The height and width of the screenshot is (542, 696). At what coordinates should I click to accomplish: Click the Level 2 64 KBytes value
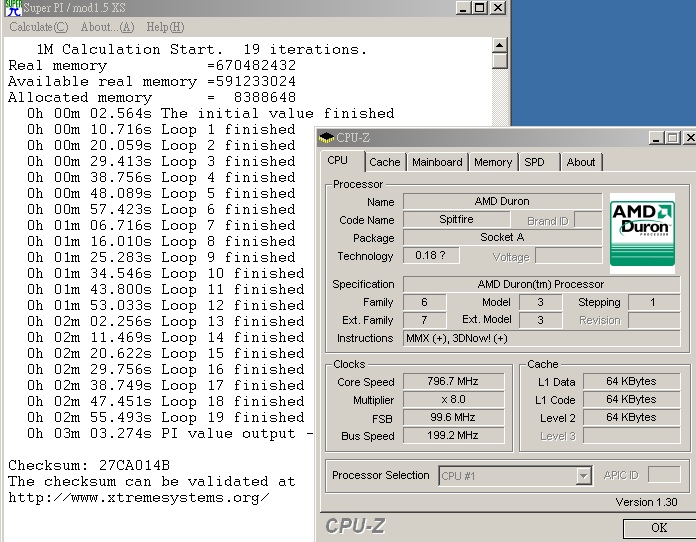631,418
